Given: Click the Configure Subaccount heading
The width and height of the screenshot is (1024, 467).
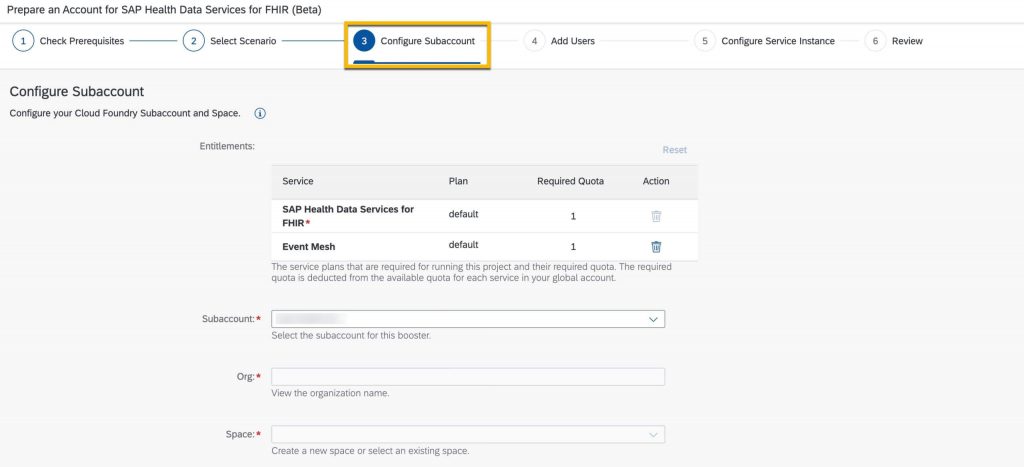Looking at the screenshot, I should 76,91.
